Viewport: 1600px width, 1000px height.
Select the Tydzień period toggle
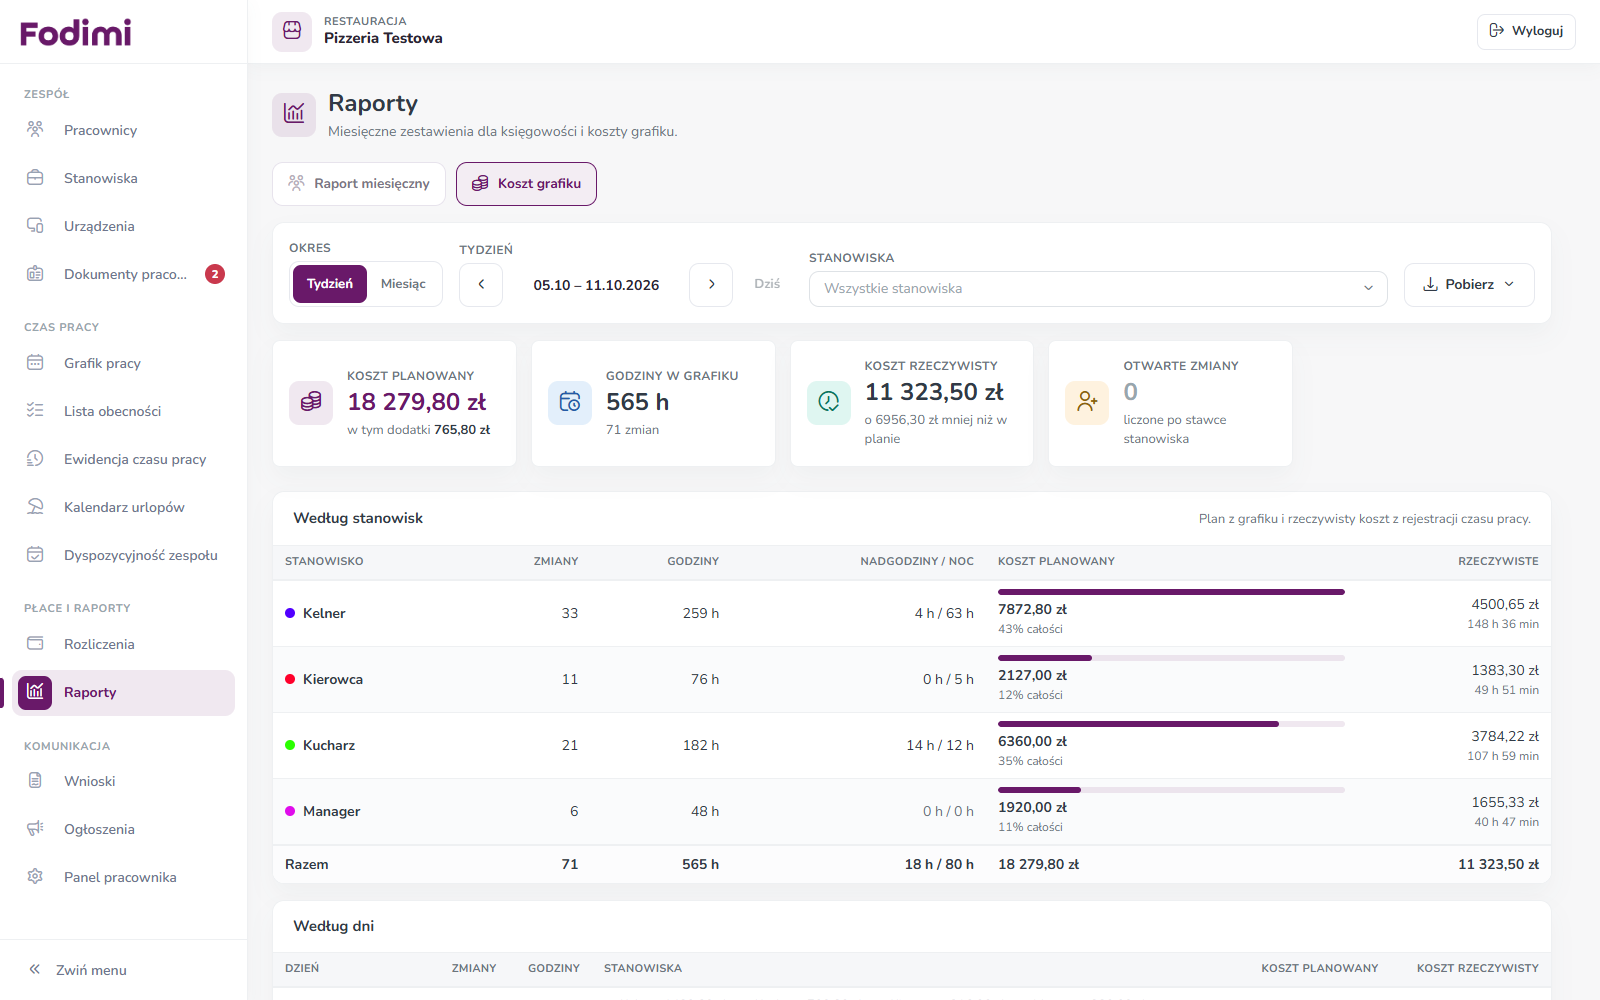(x=330, y=284)
